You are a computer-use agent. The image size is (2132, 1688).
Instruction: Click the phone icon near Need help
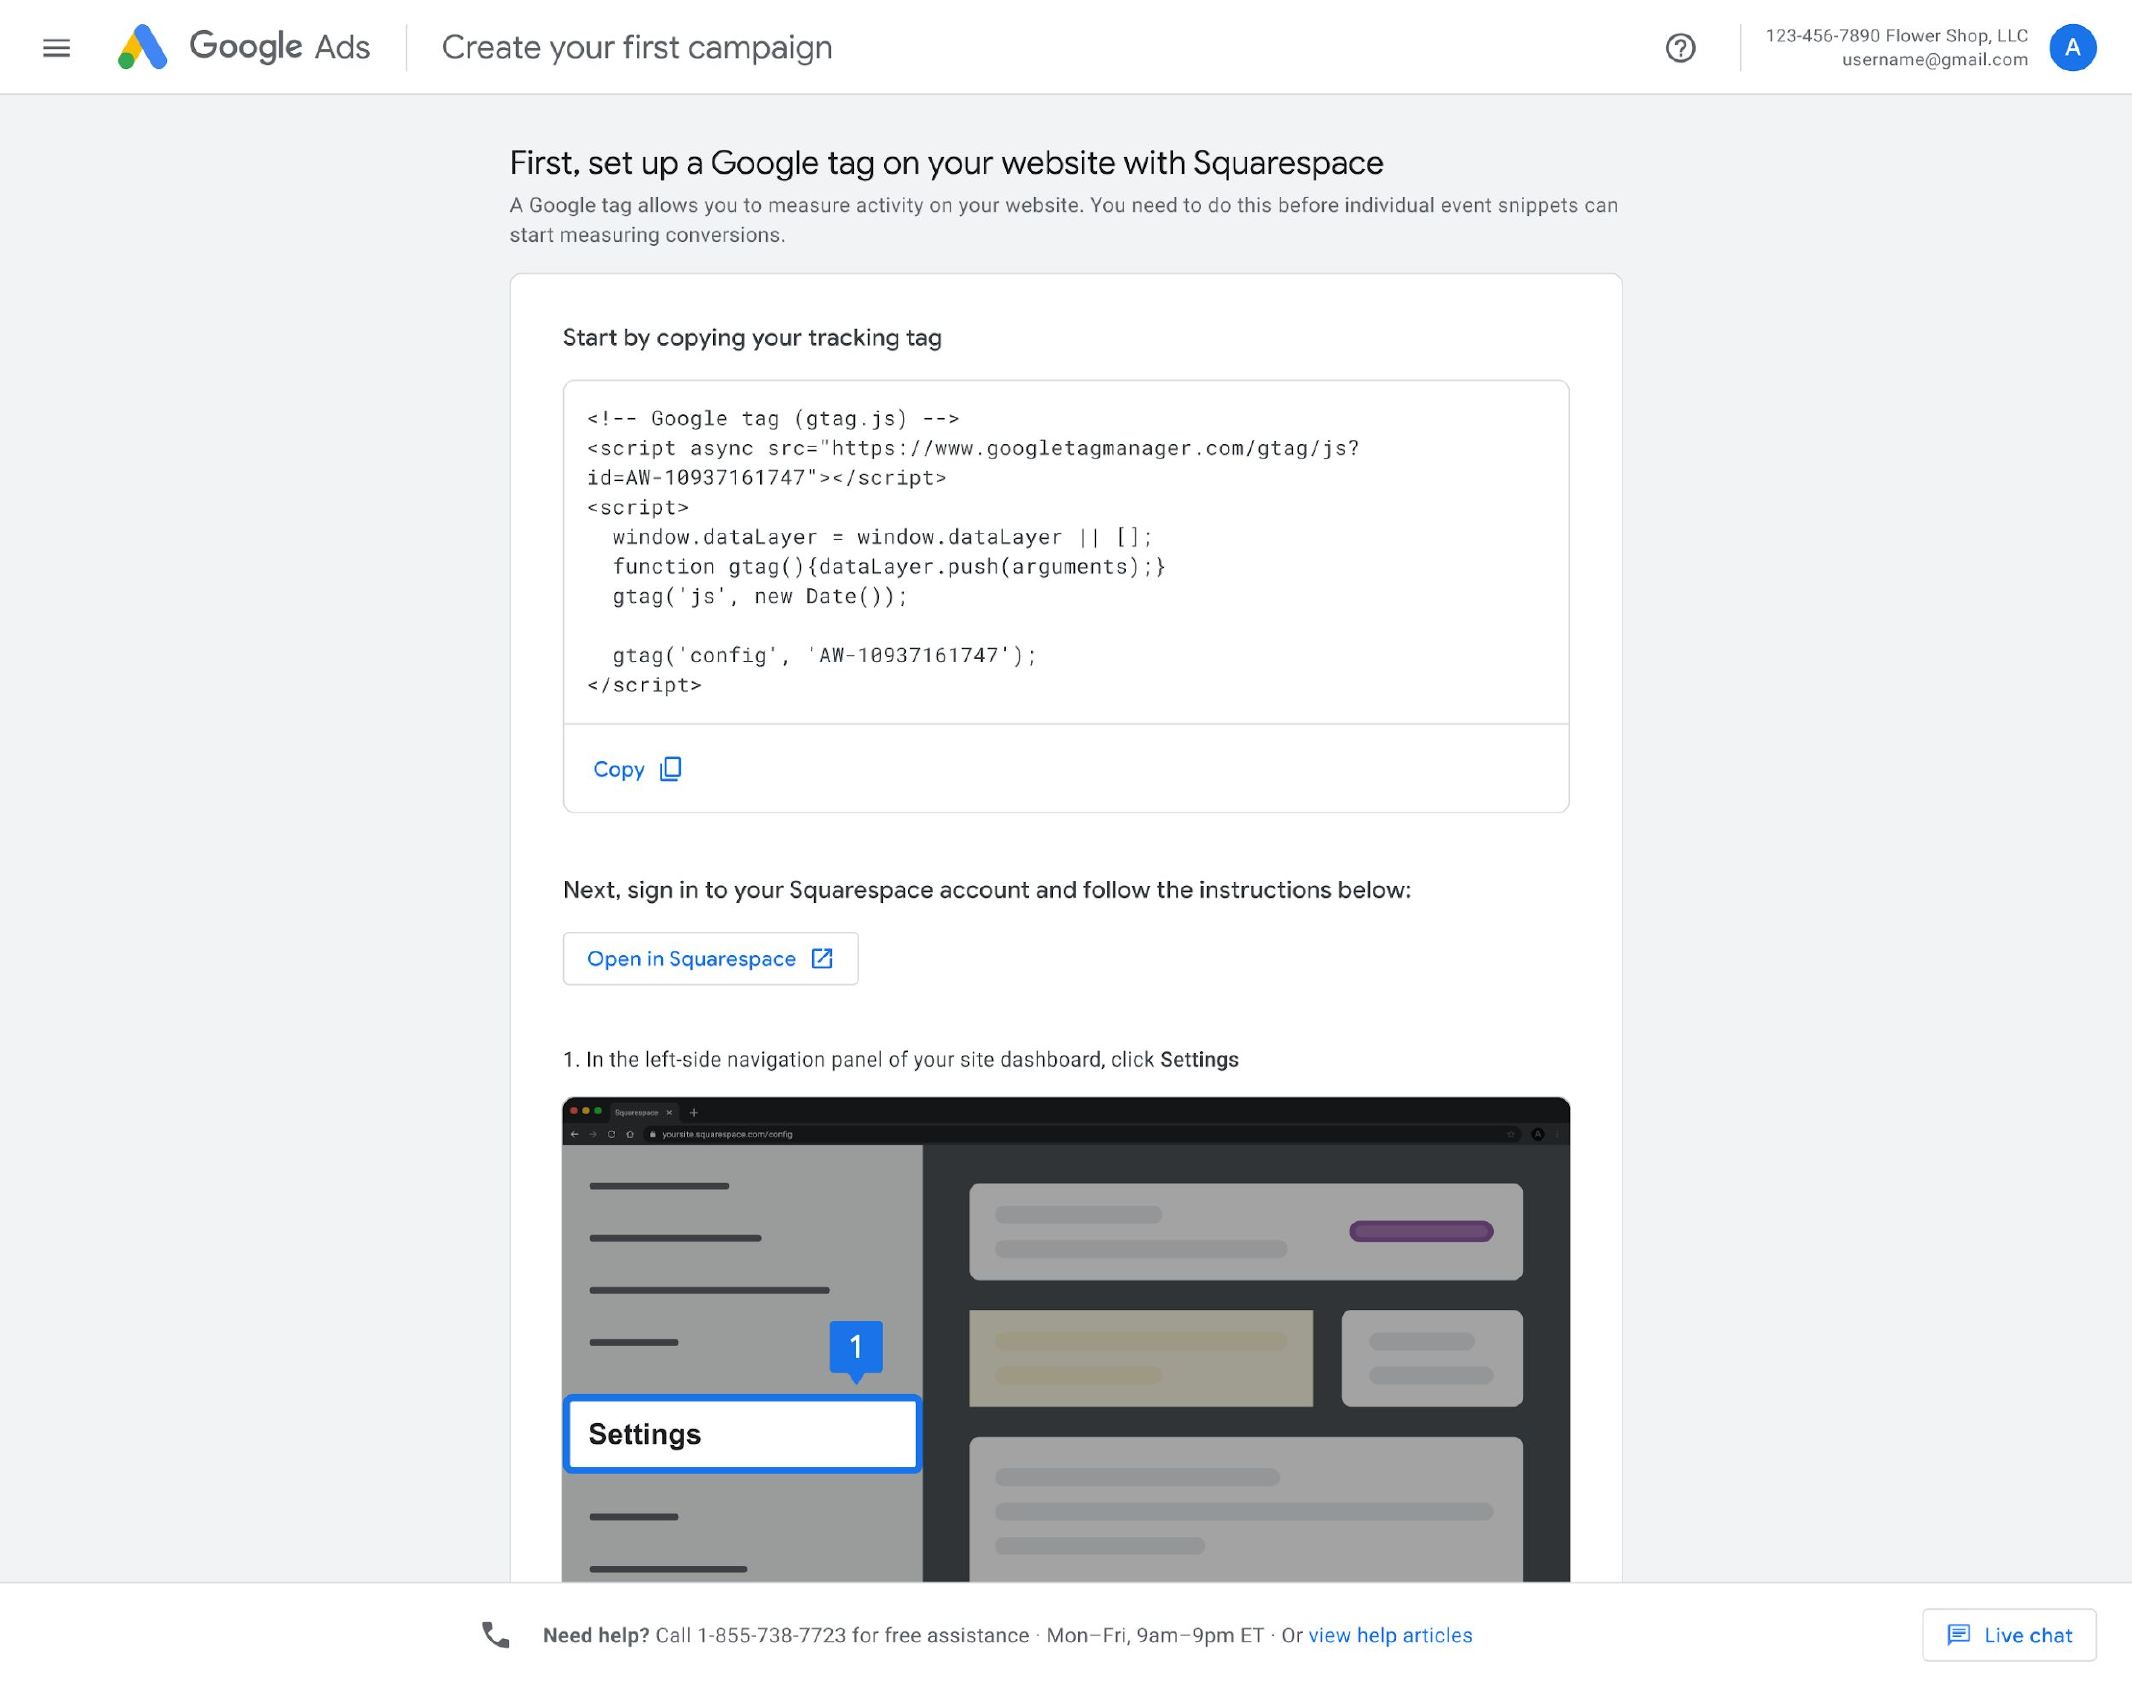point(495,1635)
